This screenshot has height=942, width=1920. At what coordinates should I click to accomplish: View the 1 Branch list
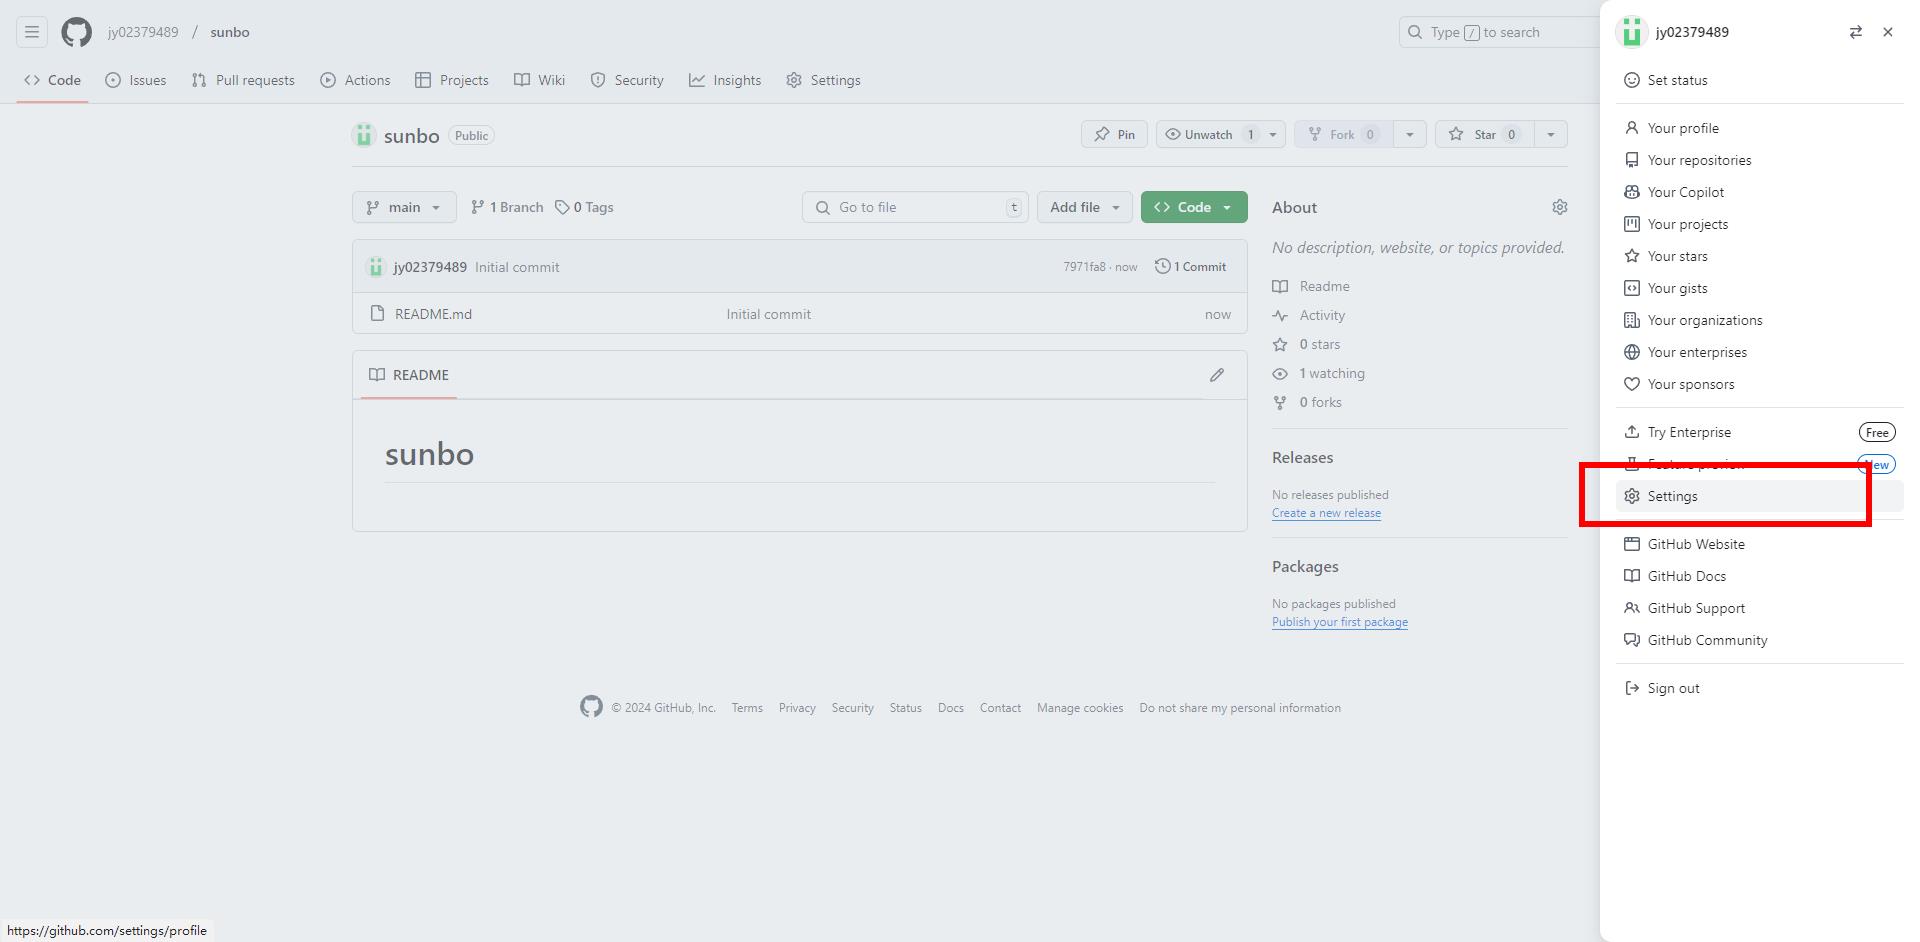pyautogui.click(x=507, y=207)
